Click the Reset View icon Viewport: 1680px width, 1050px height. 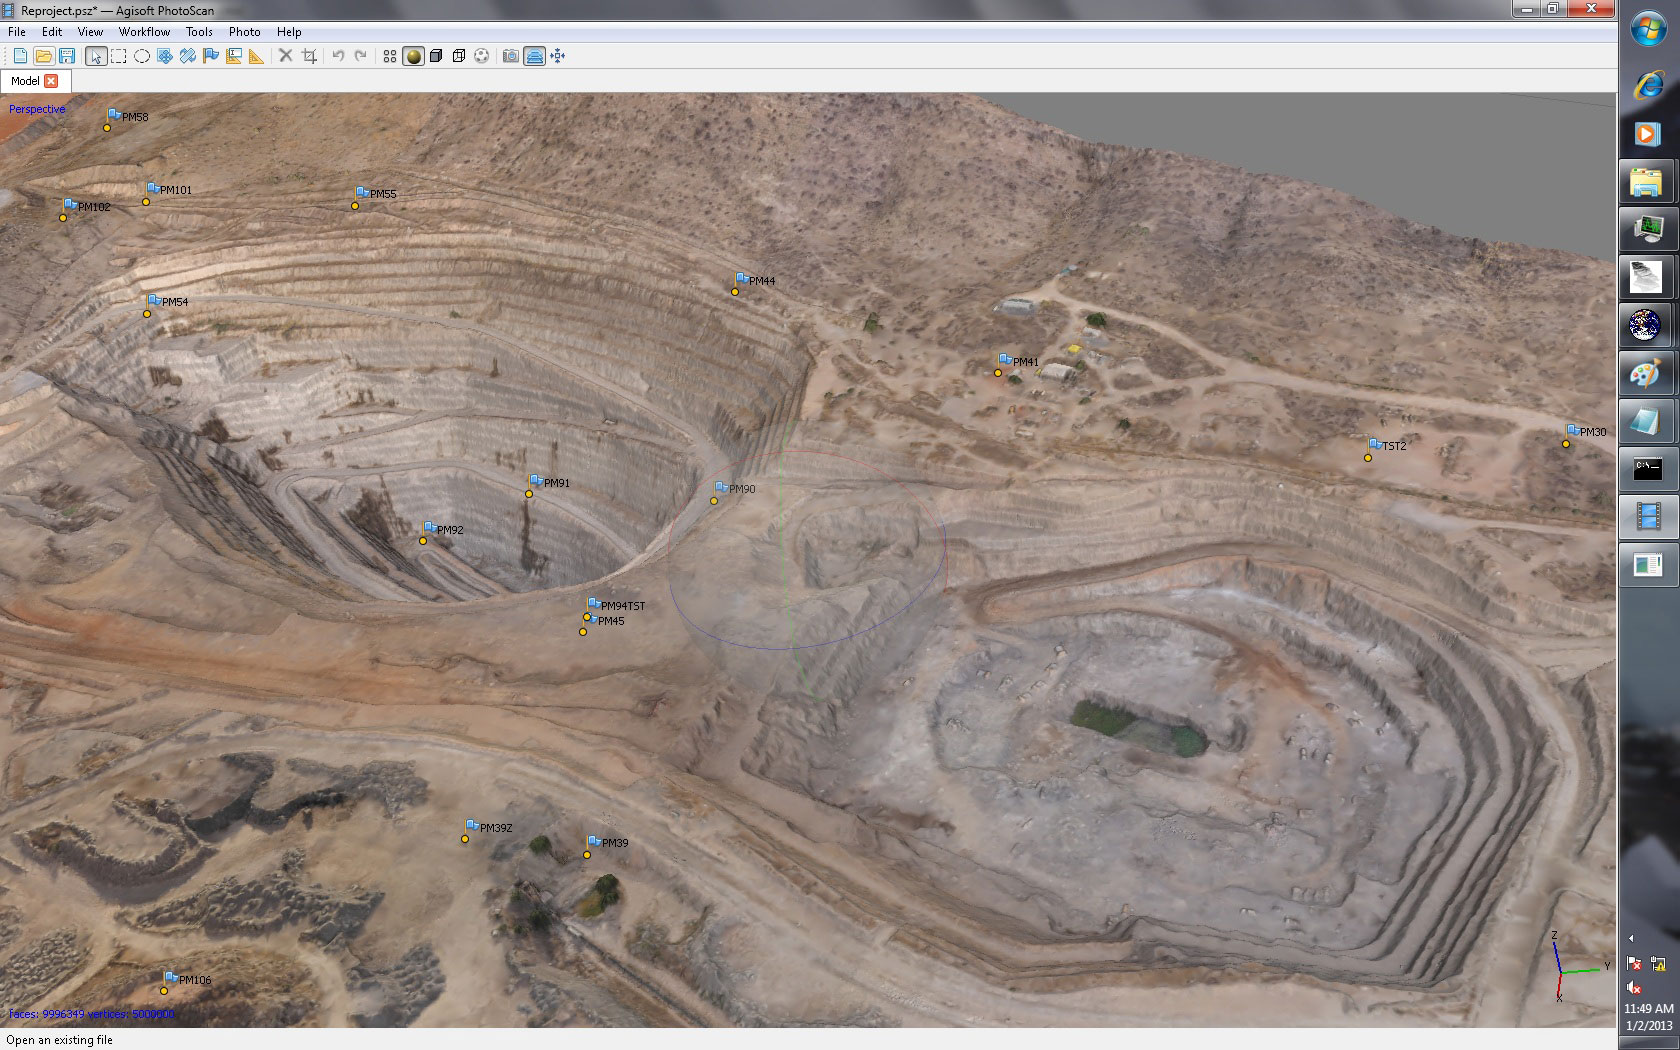pos(558,56)
